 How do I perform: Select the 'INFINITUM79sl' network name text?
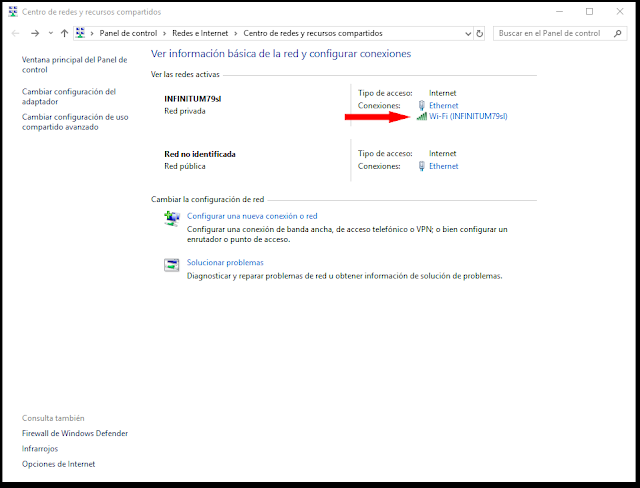coord(193,99)
